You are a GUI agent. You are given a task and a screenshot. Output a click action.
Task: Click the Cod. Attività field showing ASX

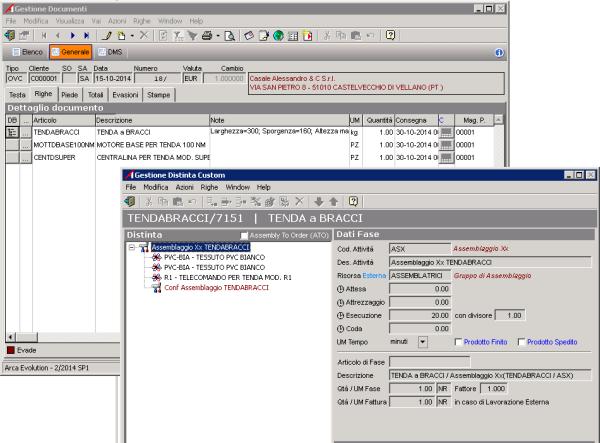pos(420,249)
